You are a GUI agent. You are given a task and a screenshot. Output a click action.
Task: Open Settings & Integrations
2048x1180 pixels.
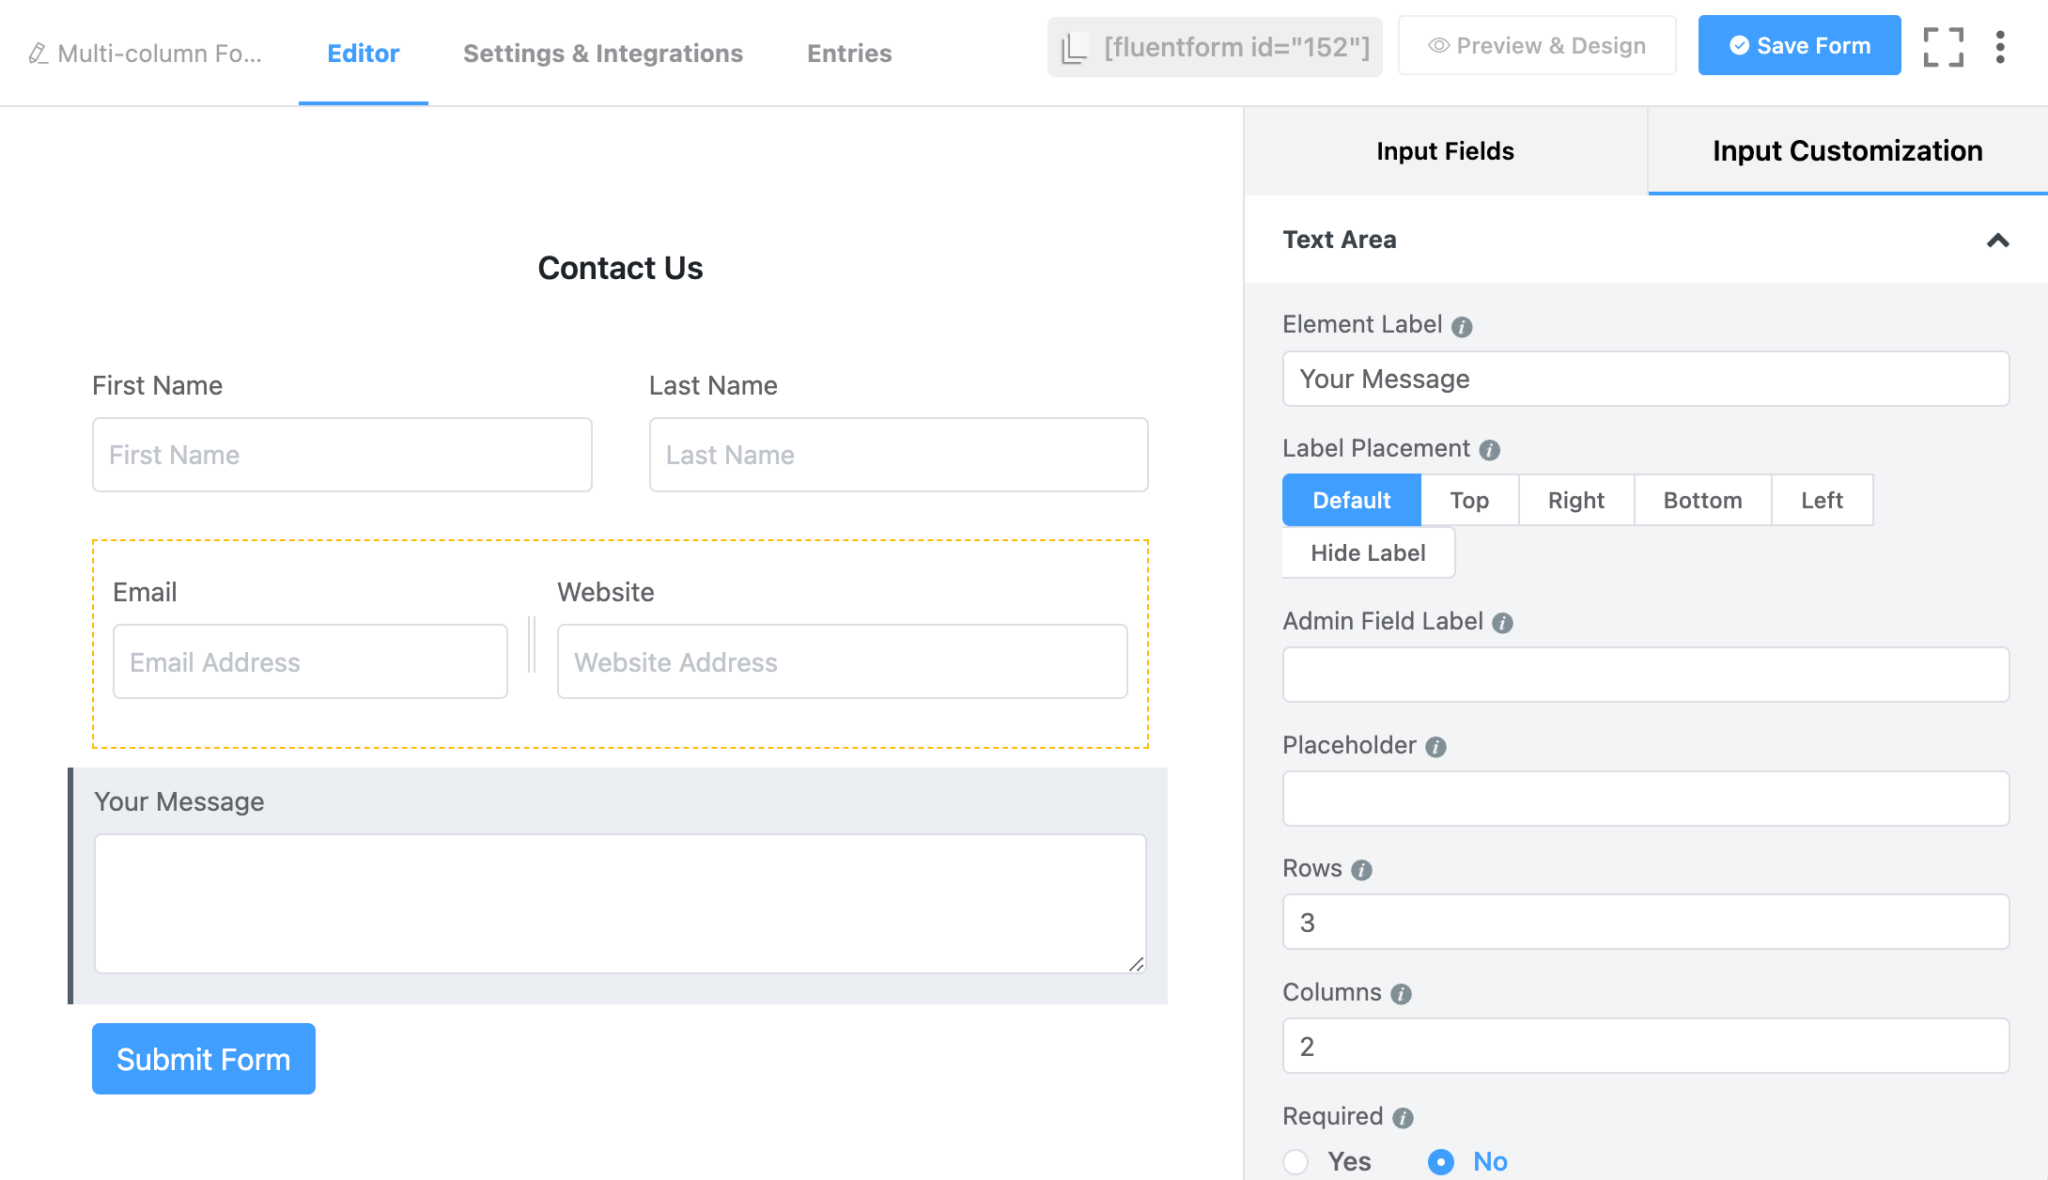pyautogui.click(x=602, y=53)
